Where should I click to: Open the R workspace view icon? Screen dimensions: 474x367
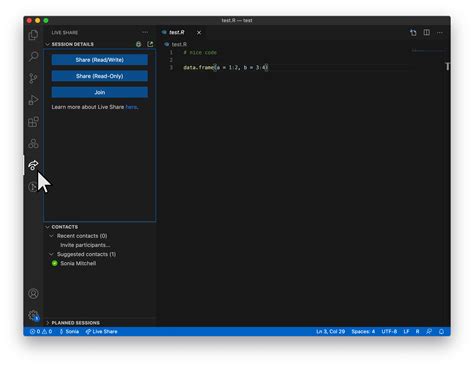[x=33, y=144]
